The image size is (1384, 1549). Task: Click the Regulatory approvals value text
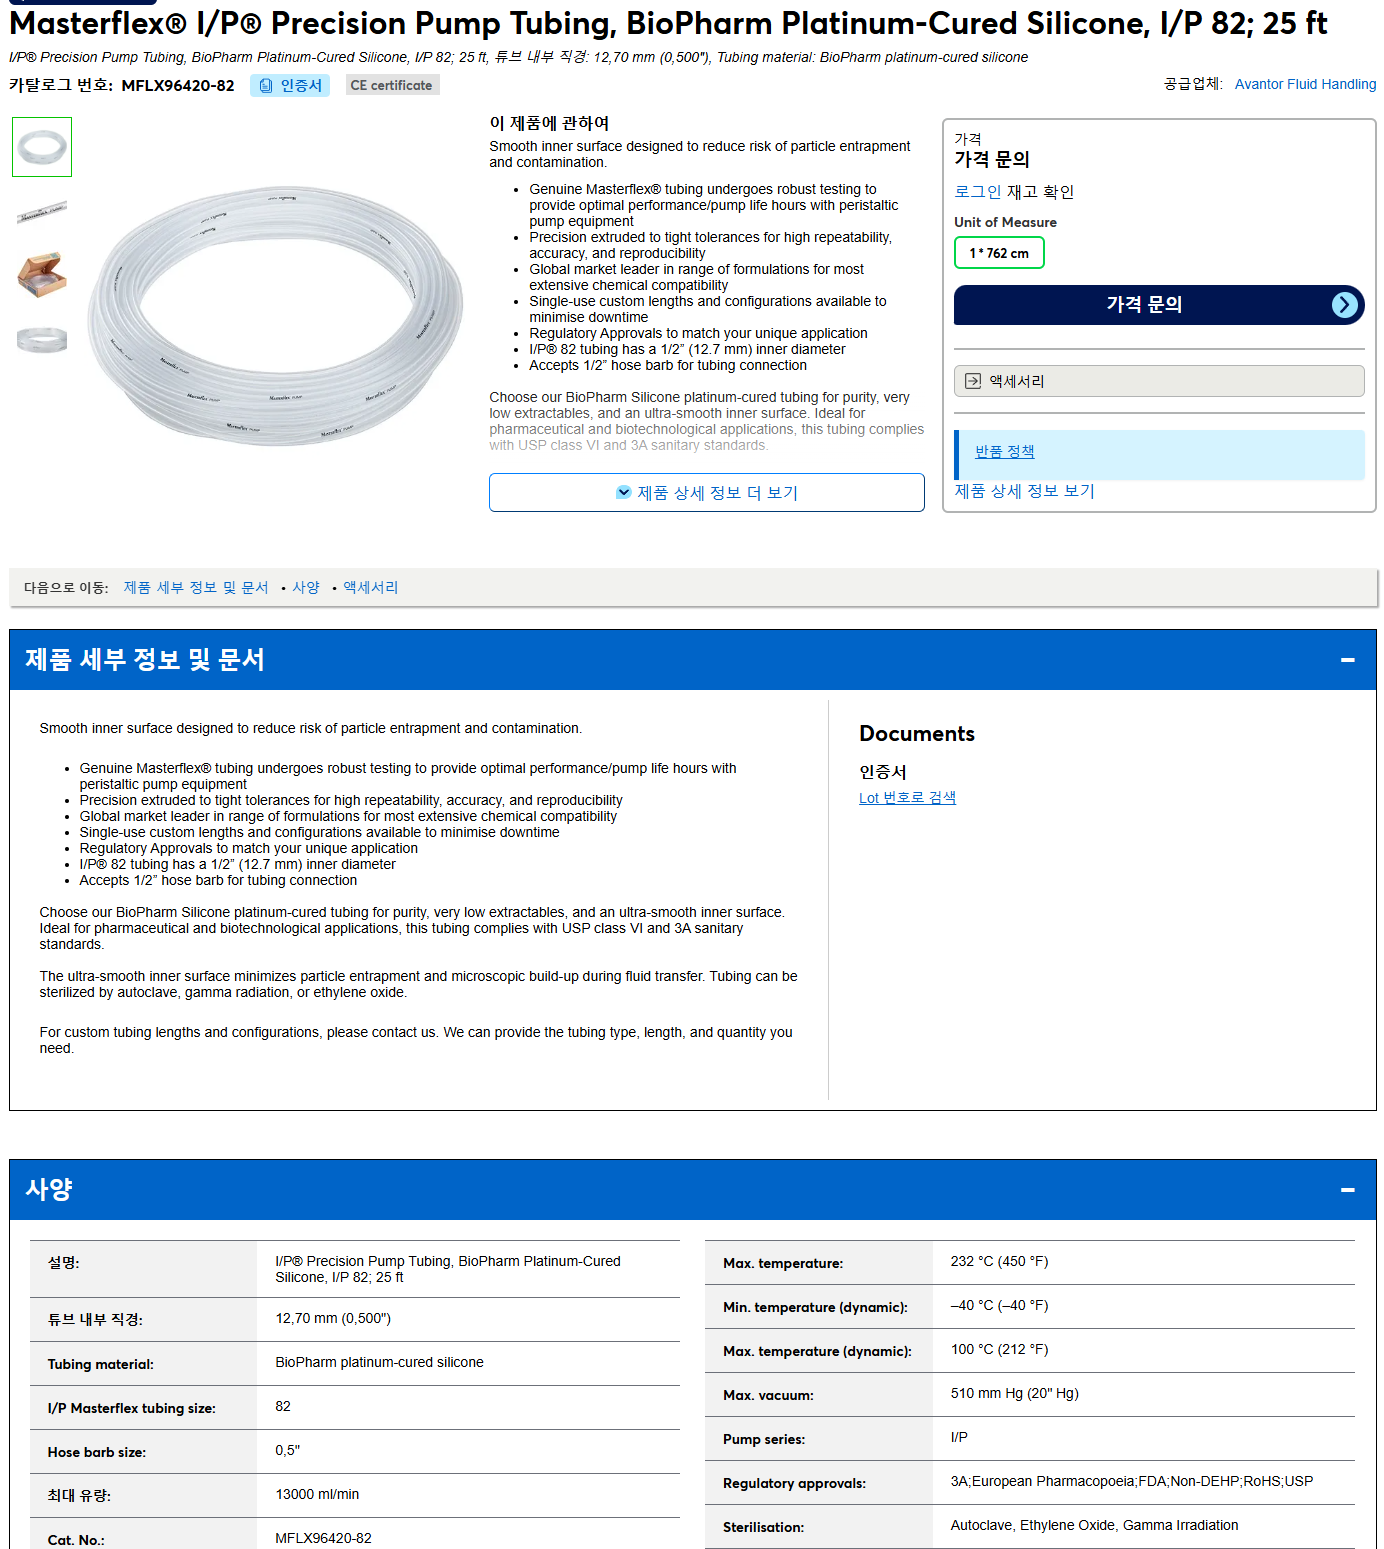[x=1131, y=1482]
